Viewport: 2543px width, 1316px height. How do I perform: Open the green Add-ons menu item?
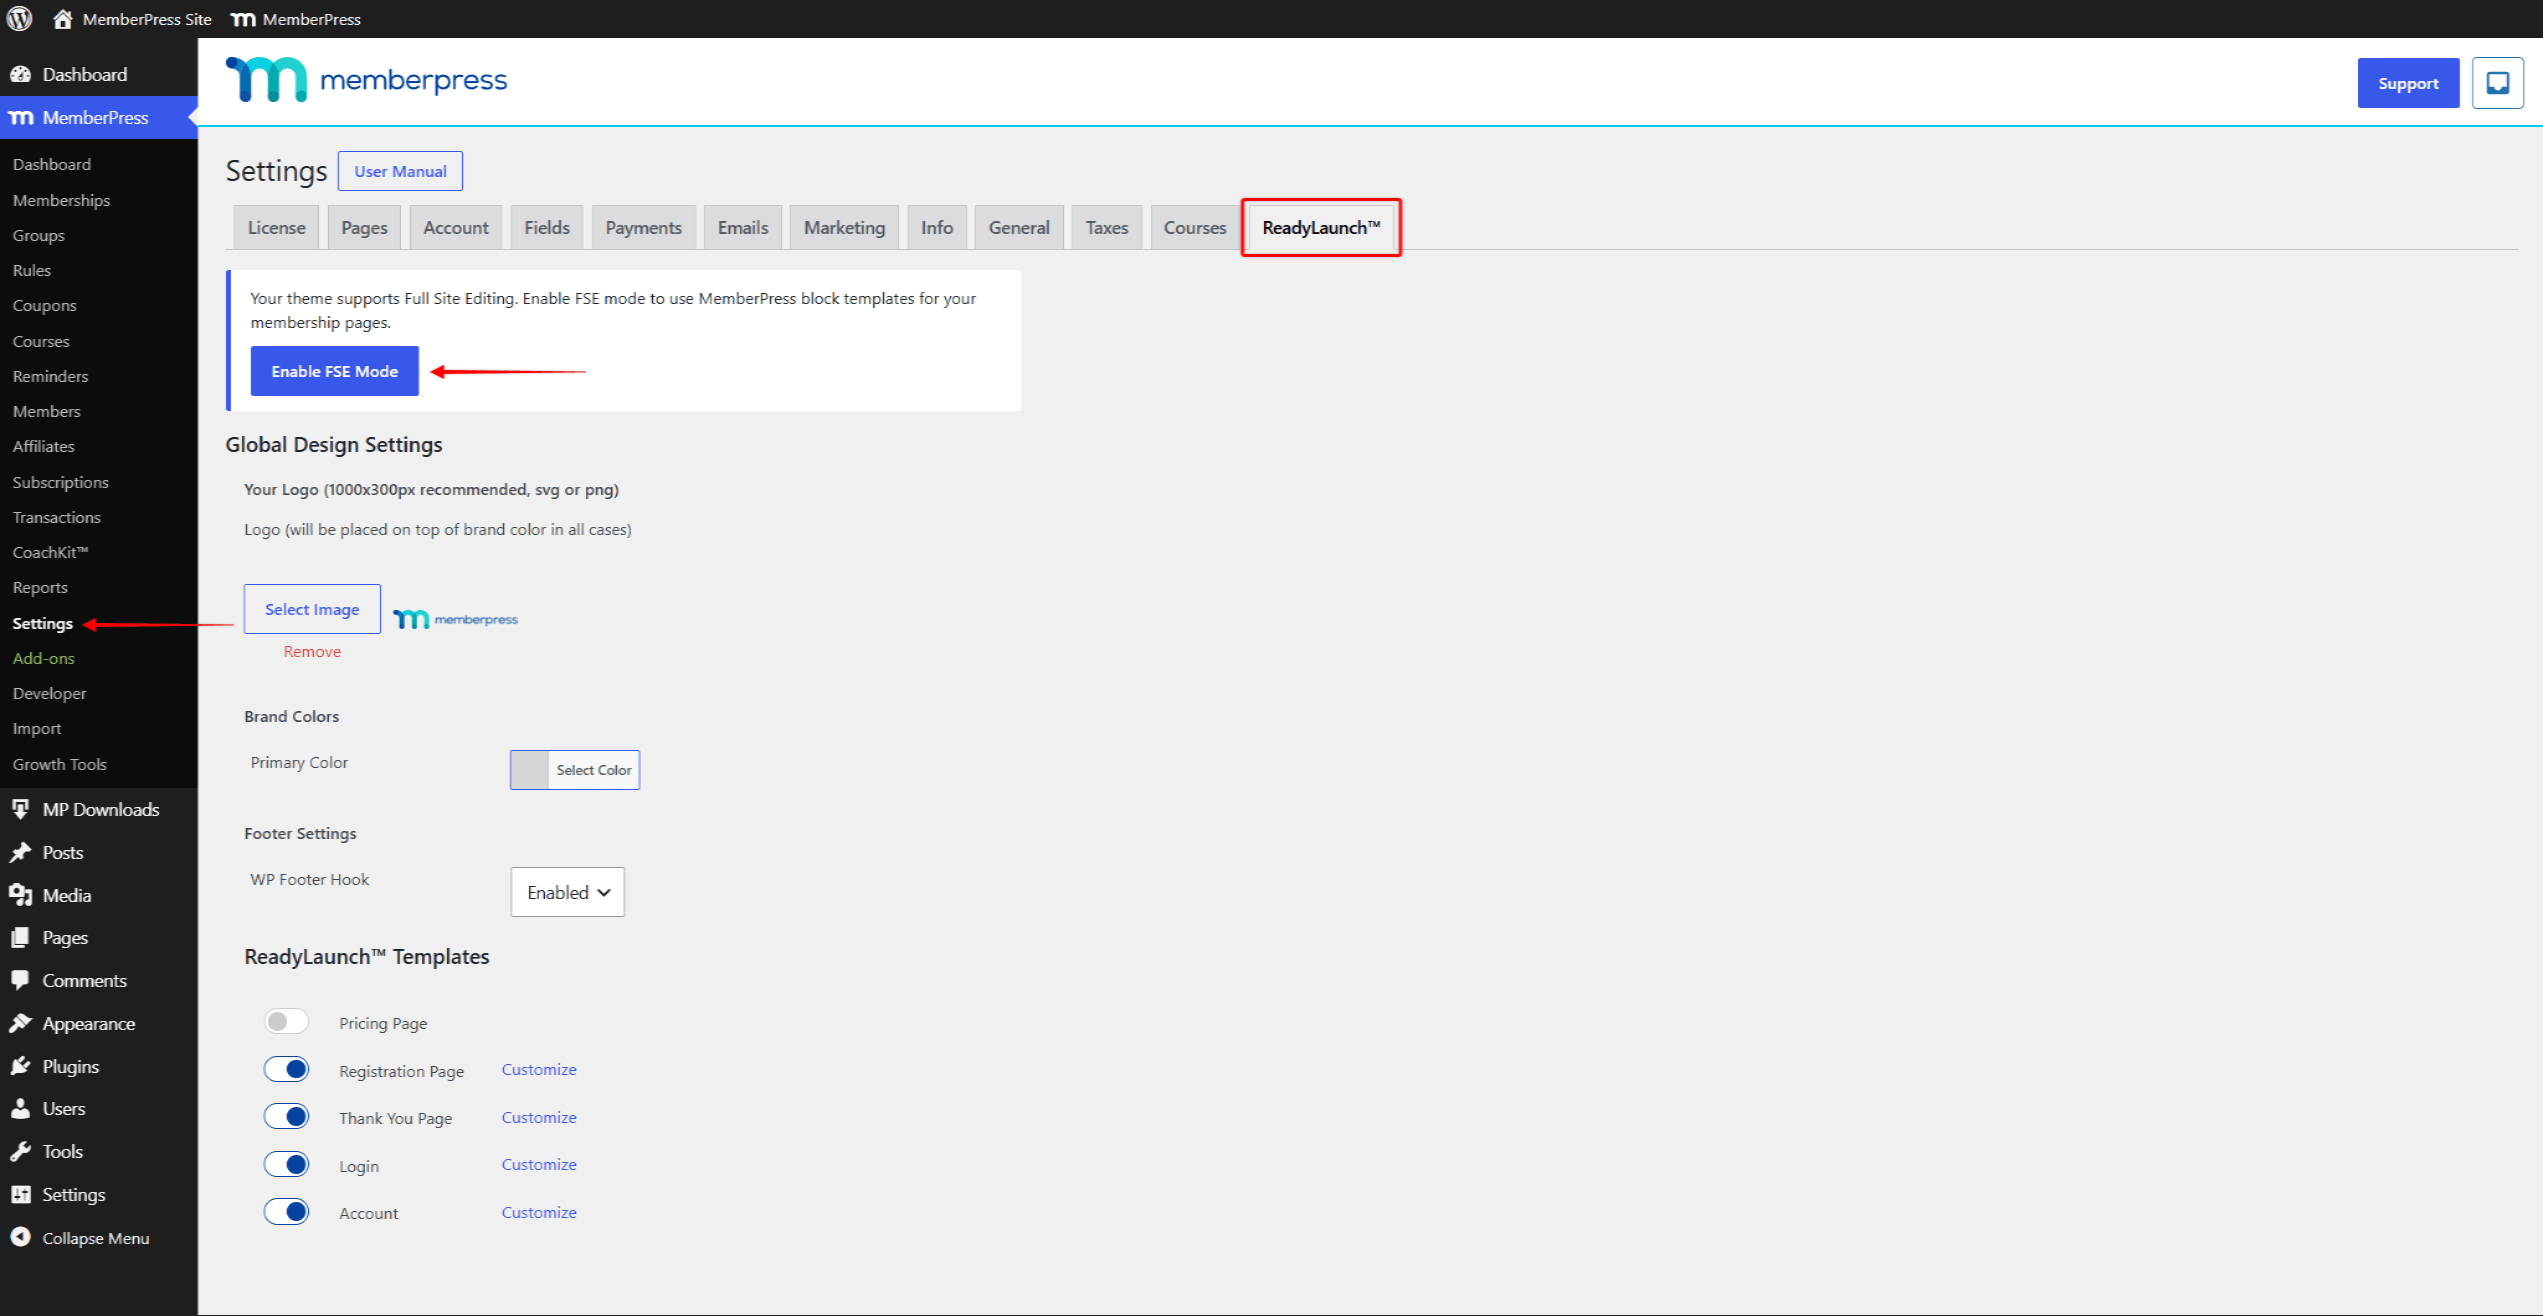click(44, 658)
